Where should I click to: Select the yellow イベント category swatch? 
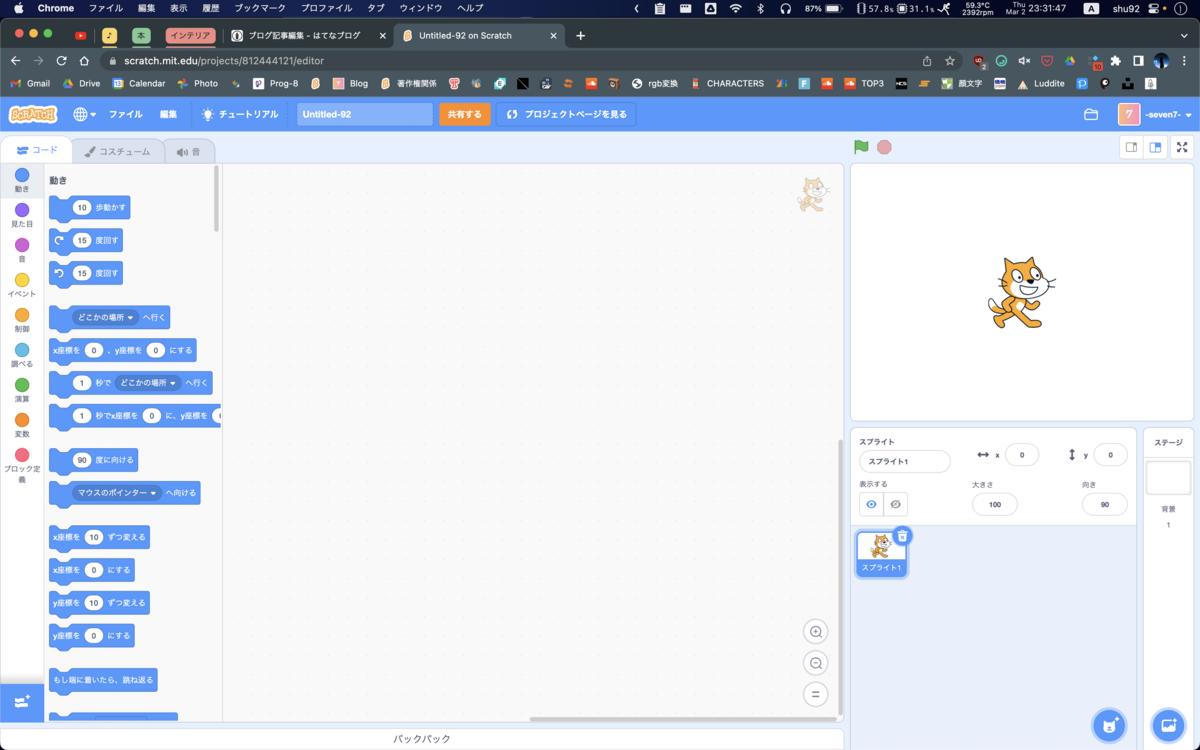point(22,281)
